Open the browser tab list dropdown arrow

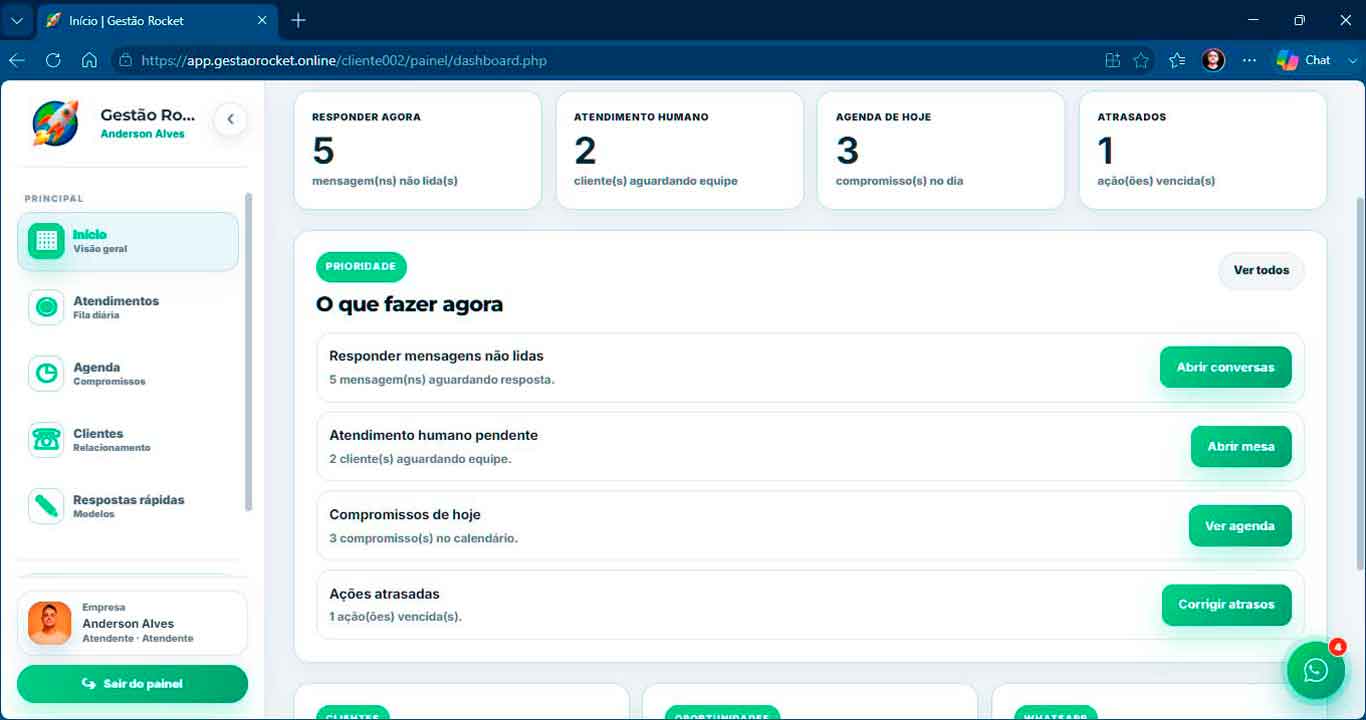tap(16, 20)
